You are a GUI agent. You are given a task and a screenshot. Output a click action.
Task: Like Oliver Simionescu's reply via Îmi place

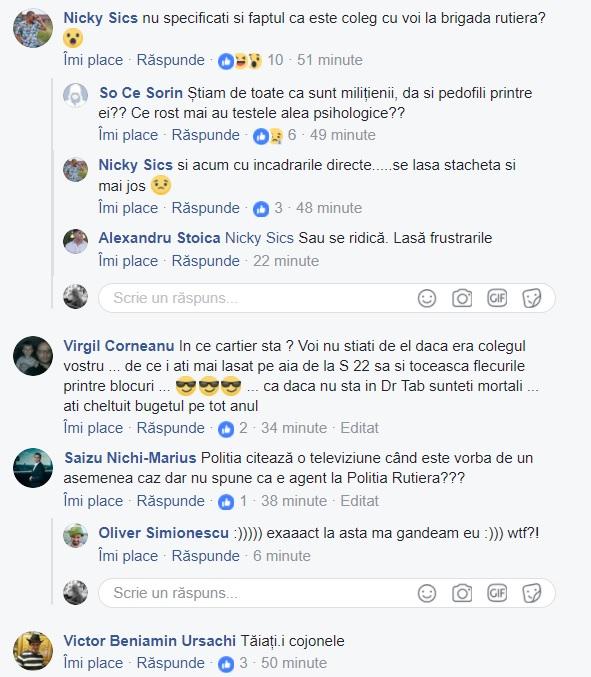pos(128,556)
